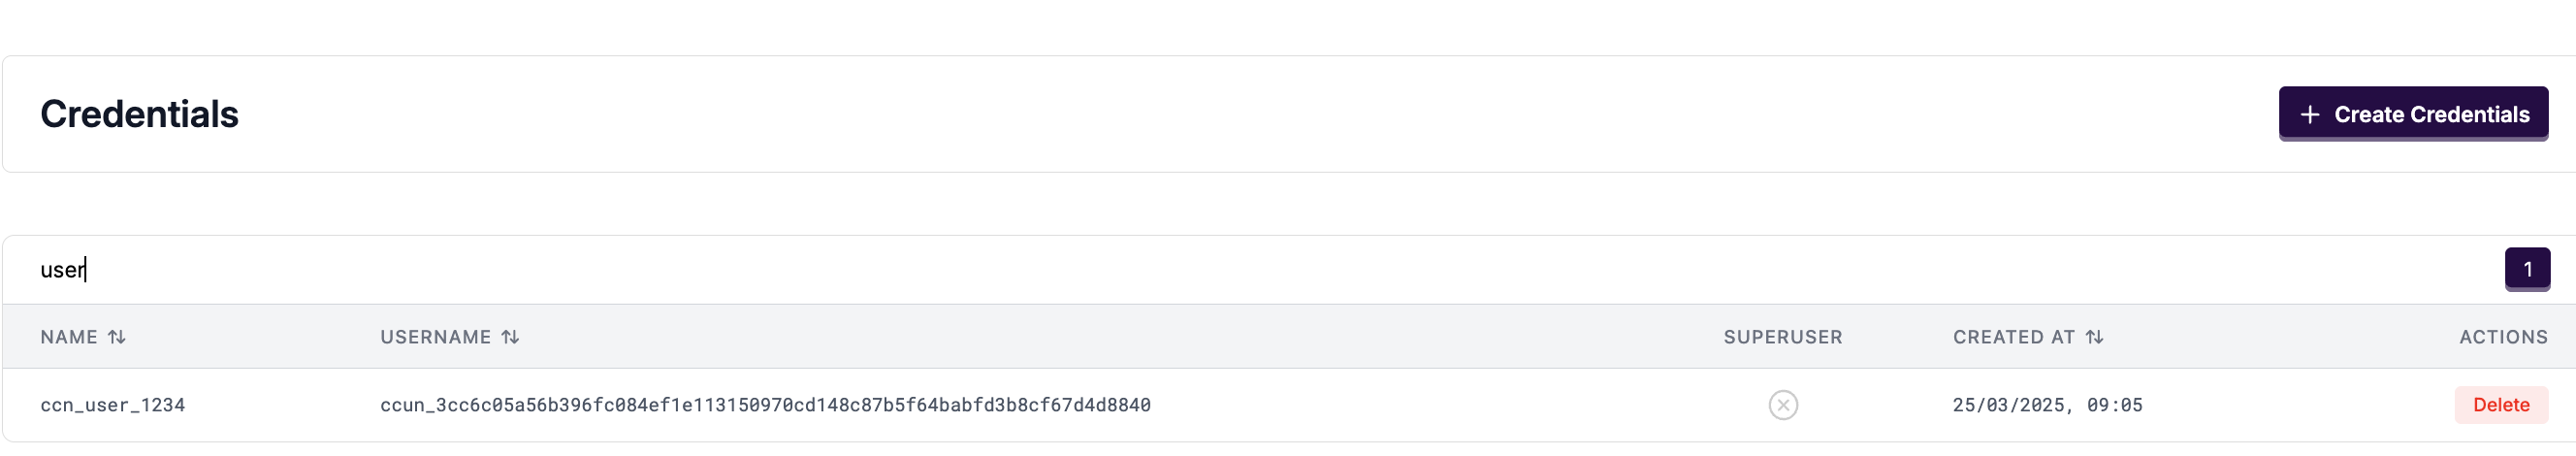The height and width of the screenshot is (456, 2576).
Task: Select the ccn_user_1234 name cell
Action: tap(112, 405)
